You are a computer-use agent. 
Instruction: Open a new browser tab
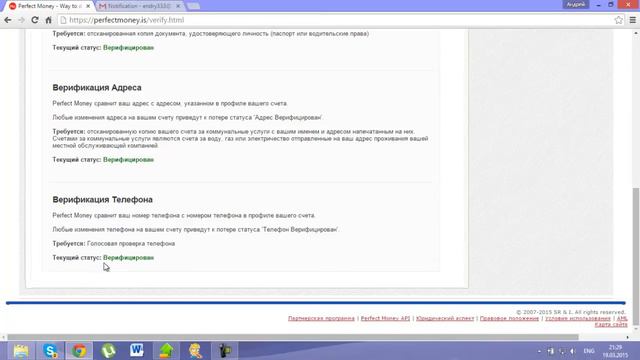coord(193,6)
